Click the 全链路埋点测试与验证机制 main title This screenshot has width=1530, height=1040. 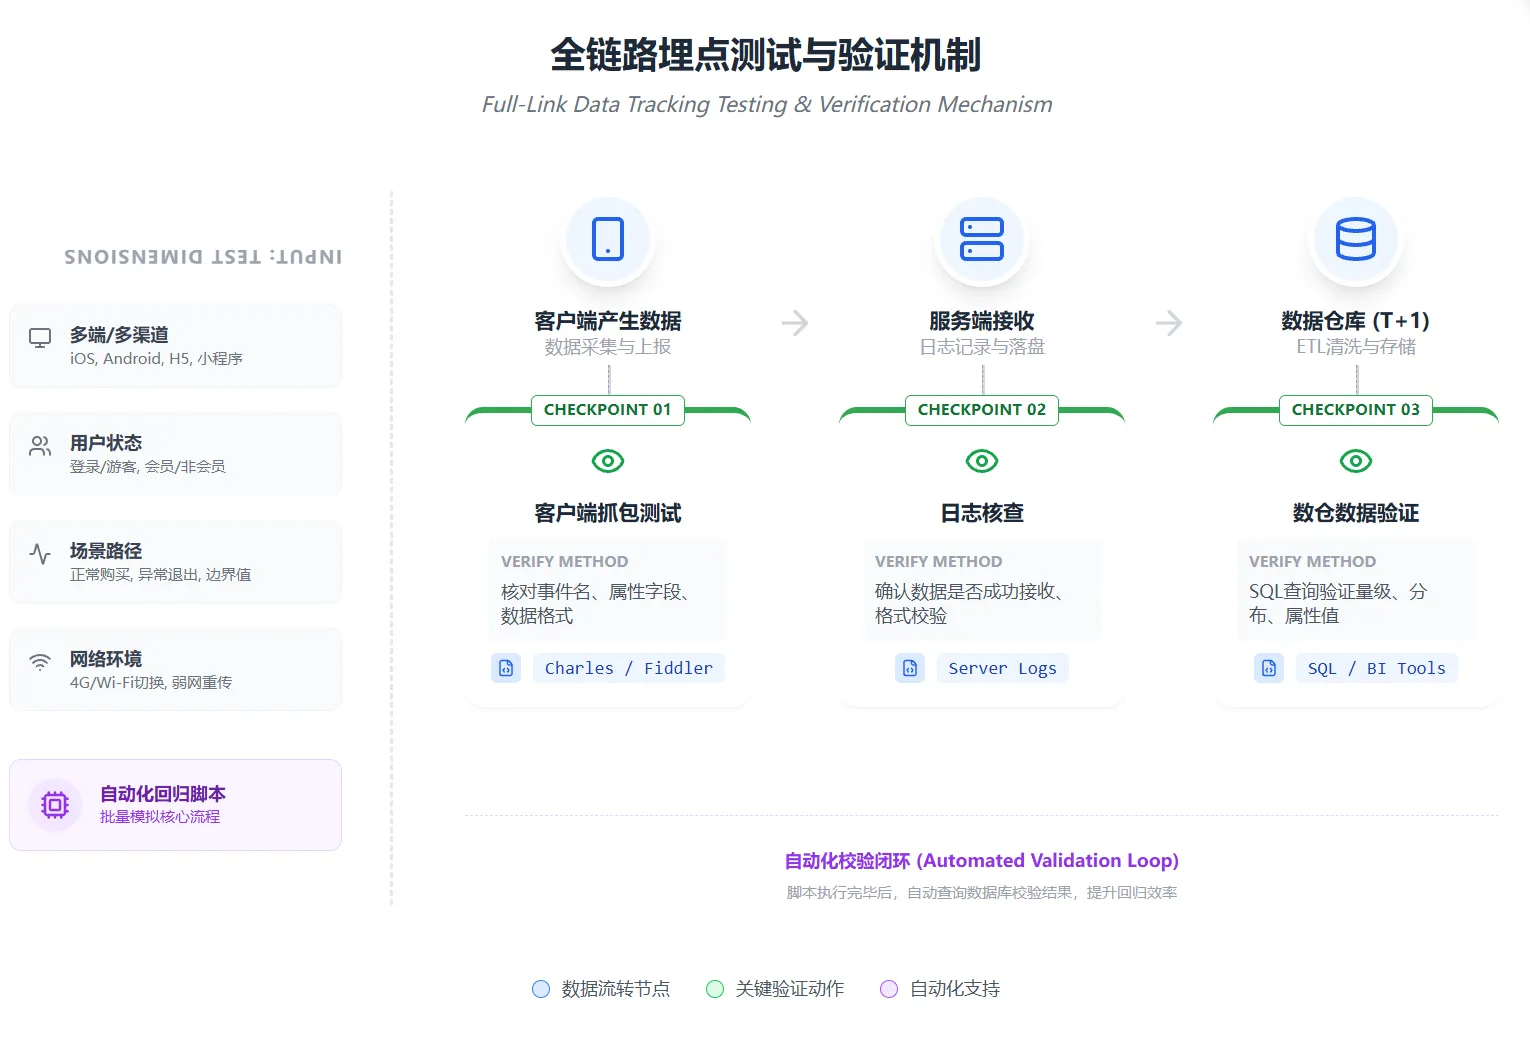click(x=766, y=55)
